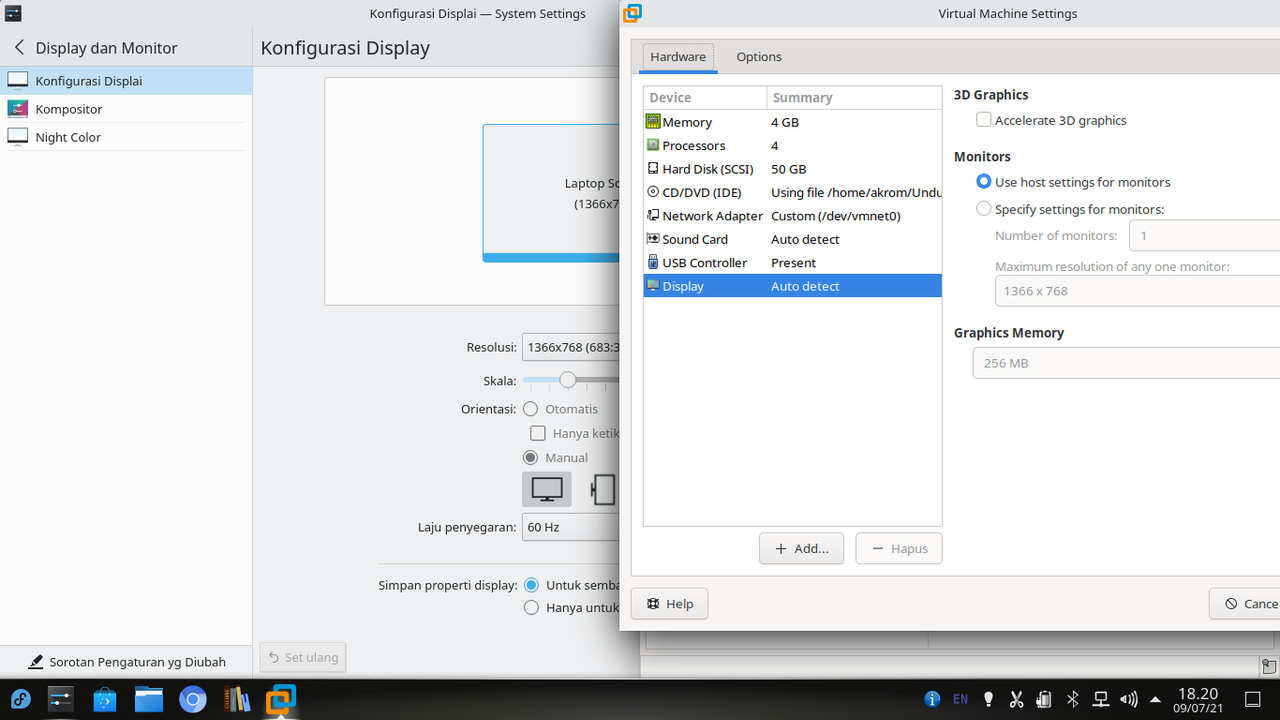Open the Fedora application launcher
The height and width of the screenshot is (720, 1280).
(x=20, y=699)
